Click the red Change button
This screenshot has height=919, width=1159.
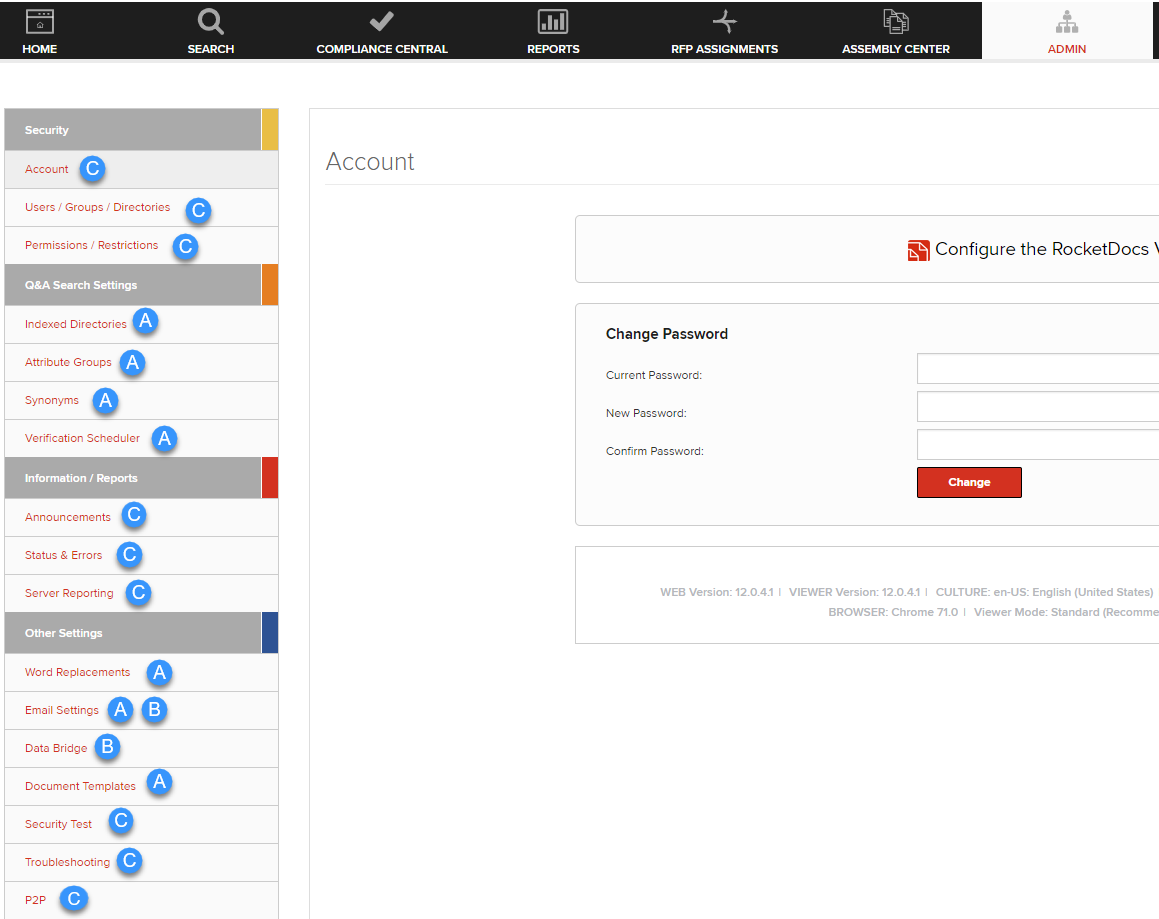[969, 482]
